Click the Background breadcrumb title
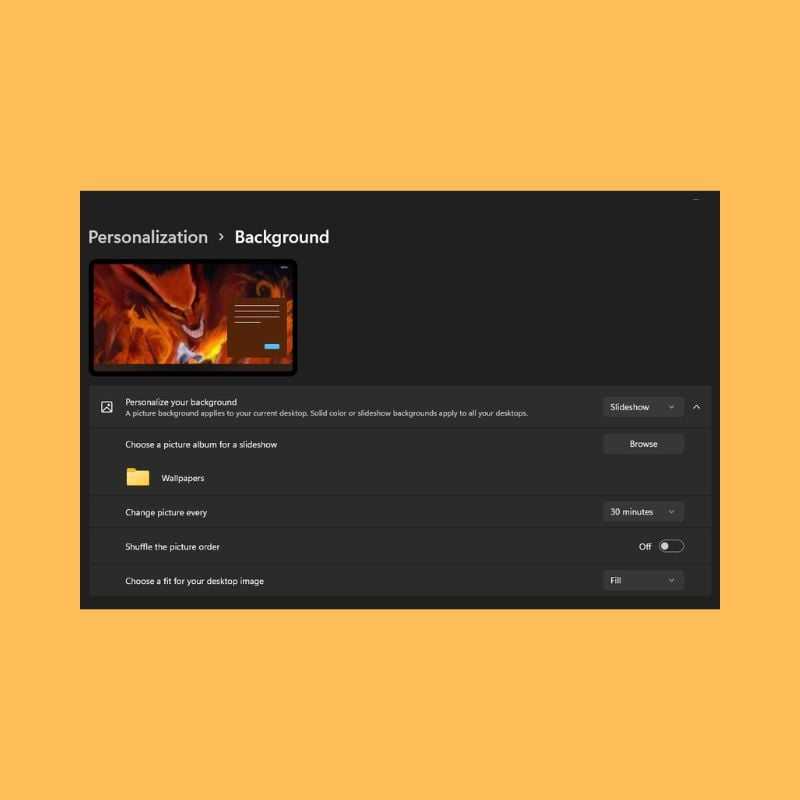The image size is (800, 800). pos(282,237)
